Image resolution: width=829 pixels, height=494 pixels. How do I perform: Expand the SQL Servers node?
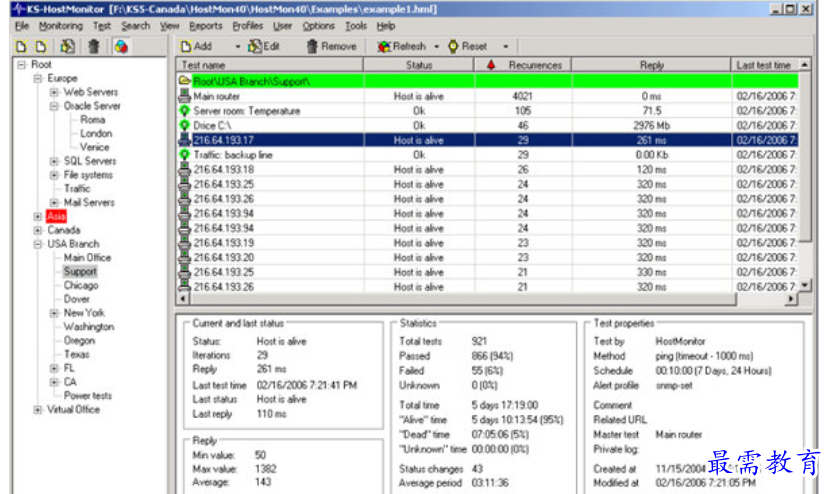[54, 161]
